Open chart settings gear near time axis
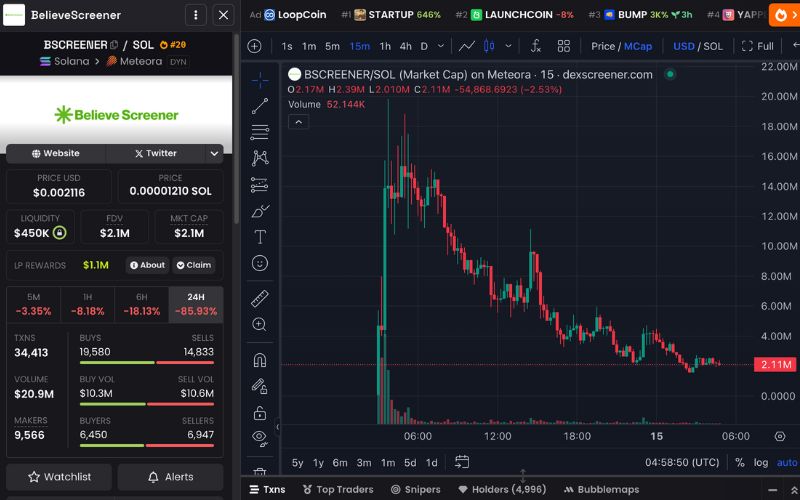 [x=780, y=436]
